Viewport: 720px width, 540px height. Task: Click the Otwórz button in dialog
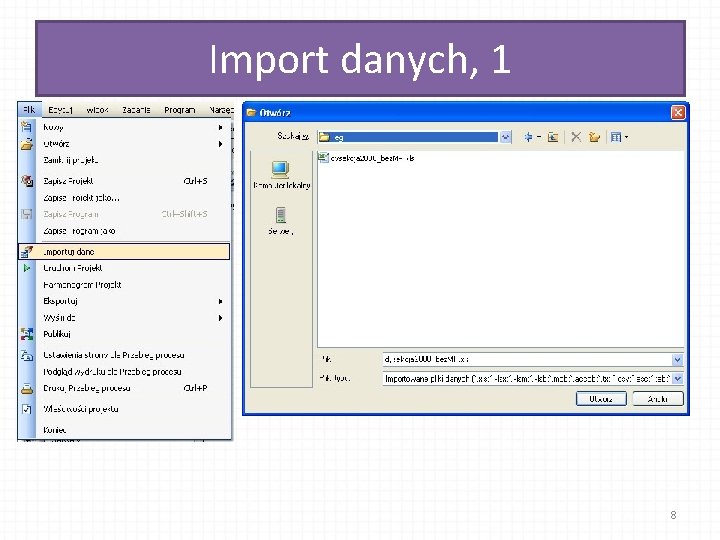[601, 399]
